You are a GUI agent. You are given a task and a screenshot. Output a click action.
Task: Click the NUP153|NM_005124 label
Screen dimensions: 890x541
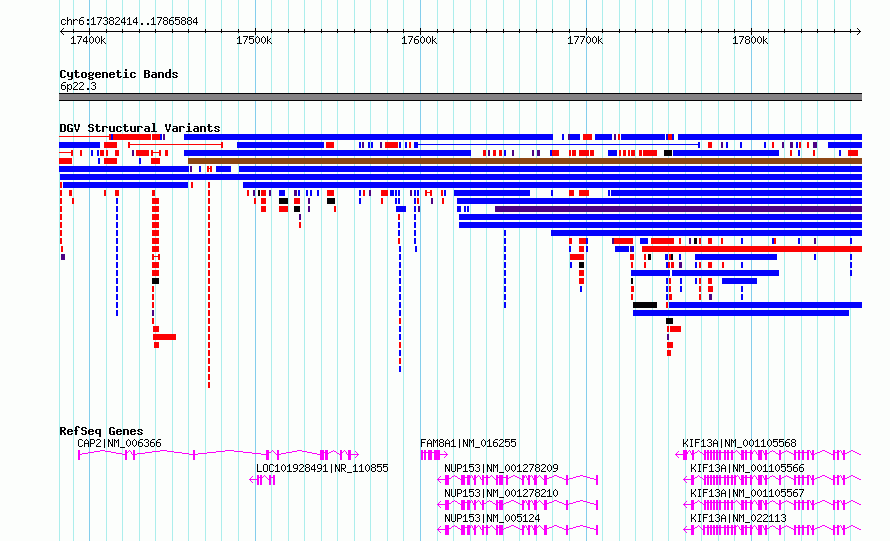click(x=492, y=518)
